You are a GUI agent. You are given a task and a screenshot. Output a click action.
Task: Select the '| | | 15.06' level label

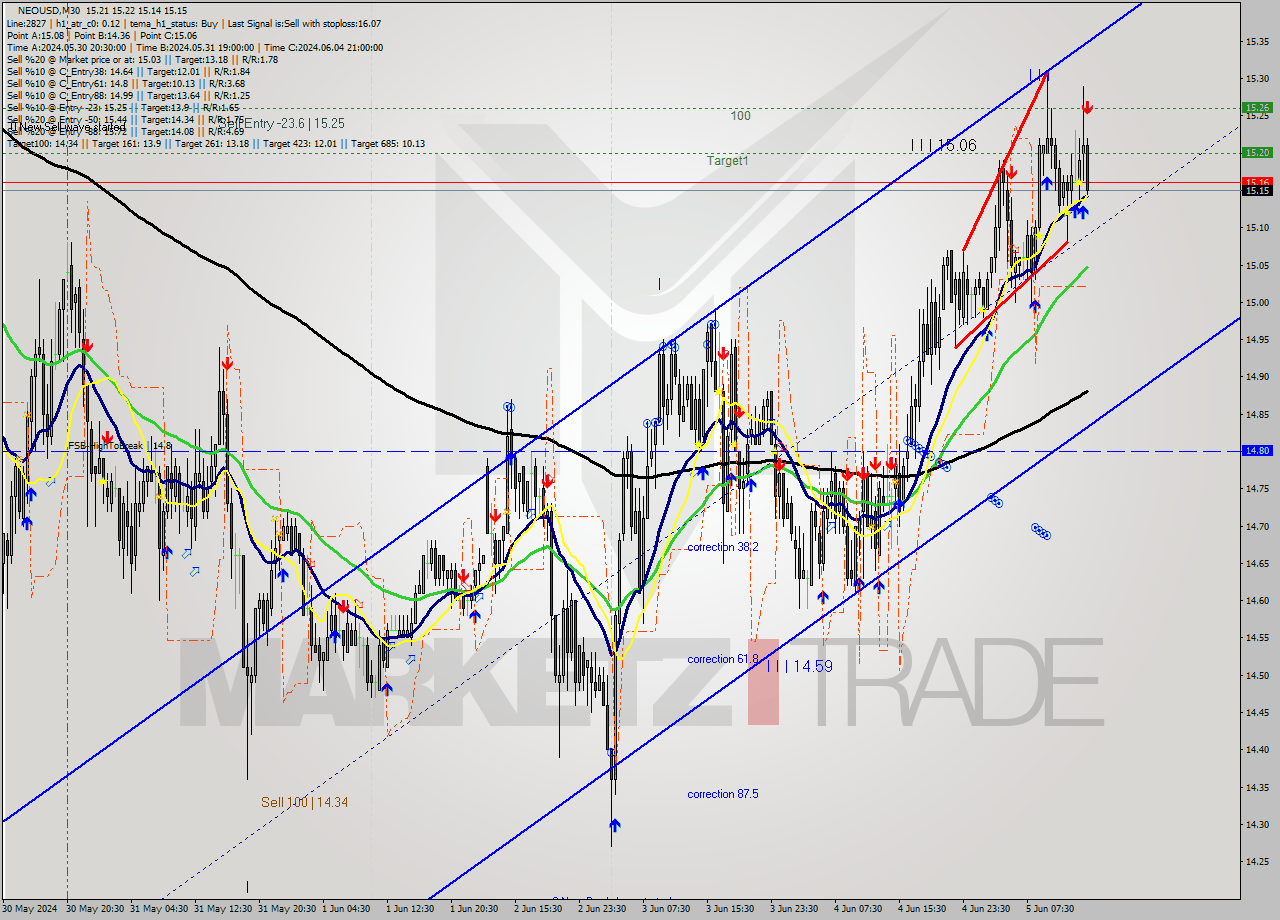[x=943, y=145]
